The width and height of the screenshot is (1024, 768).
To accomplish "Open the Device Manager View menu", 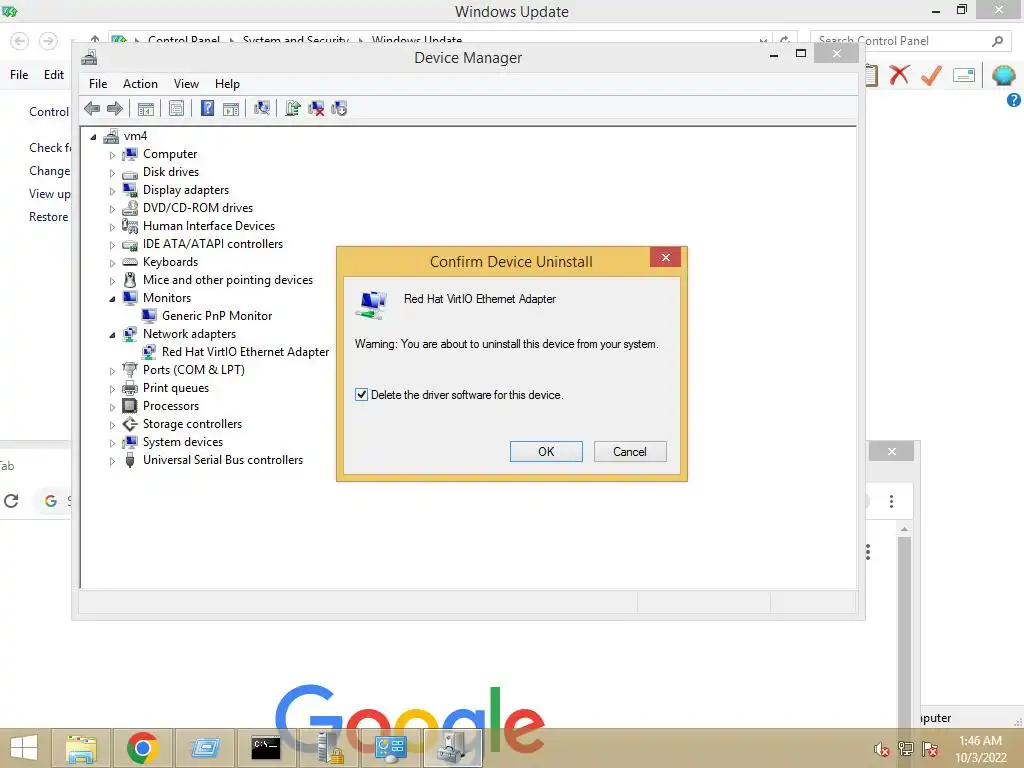I will click(x=186, y=84).
